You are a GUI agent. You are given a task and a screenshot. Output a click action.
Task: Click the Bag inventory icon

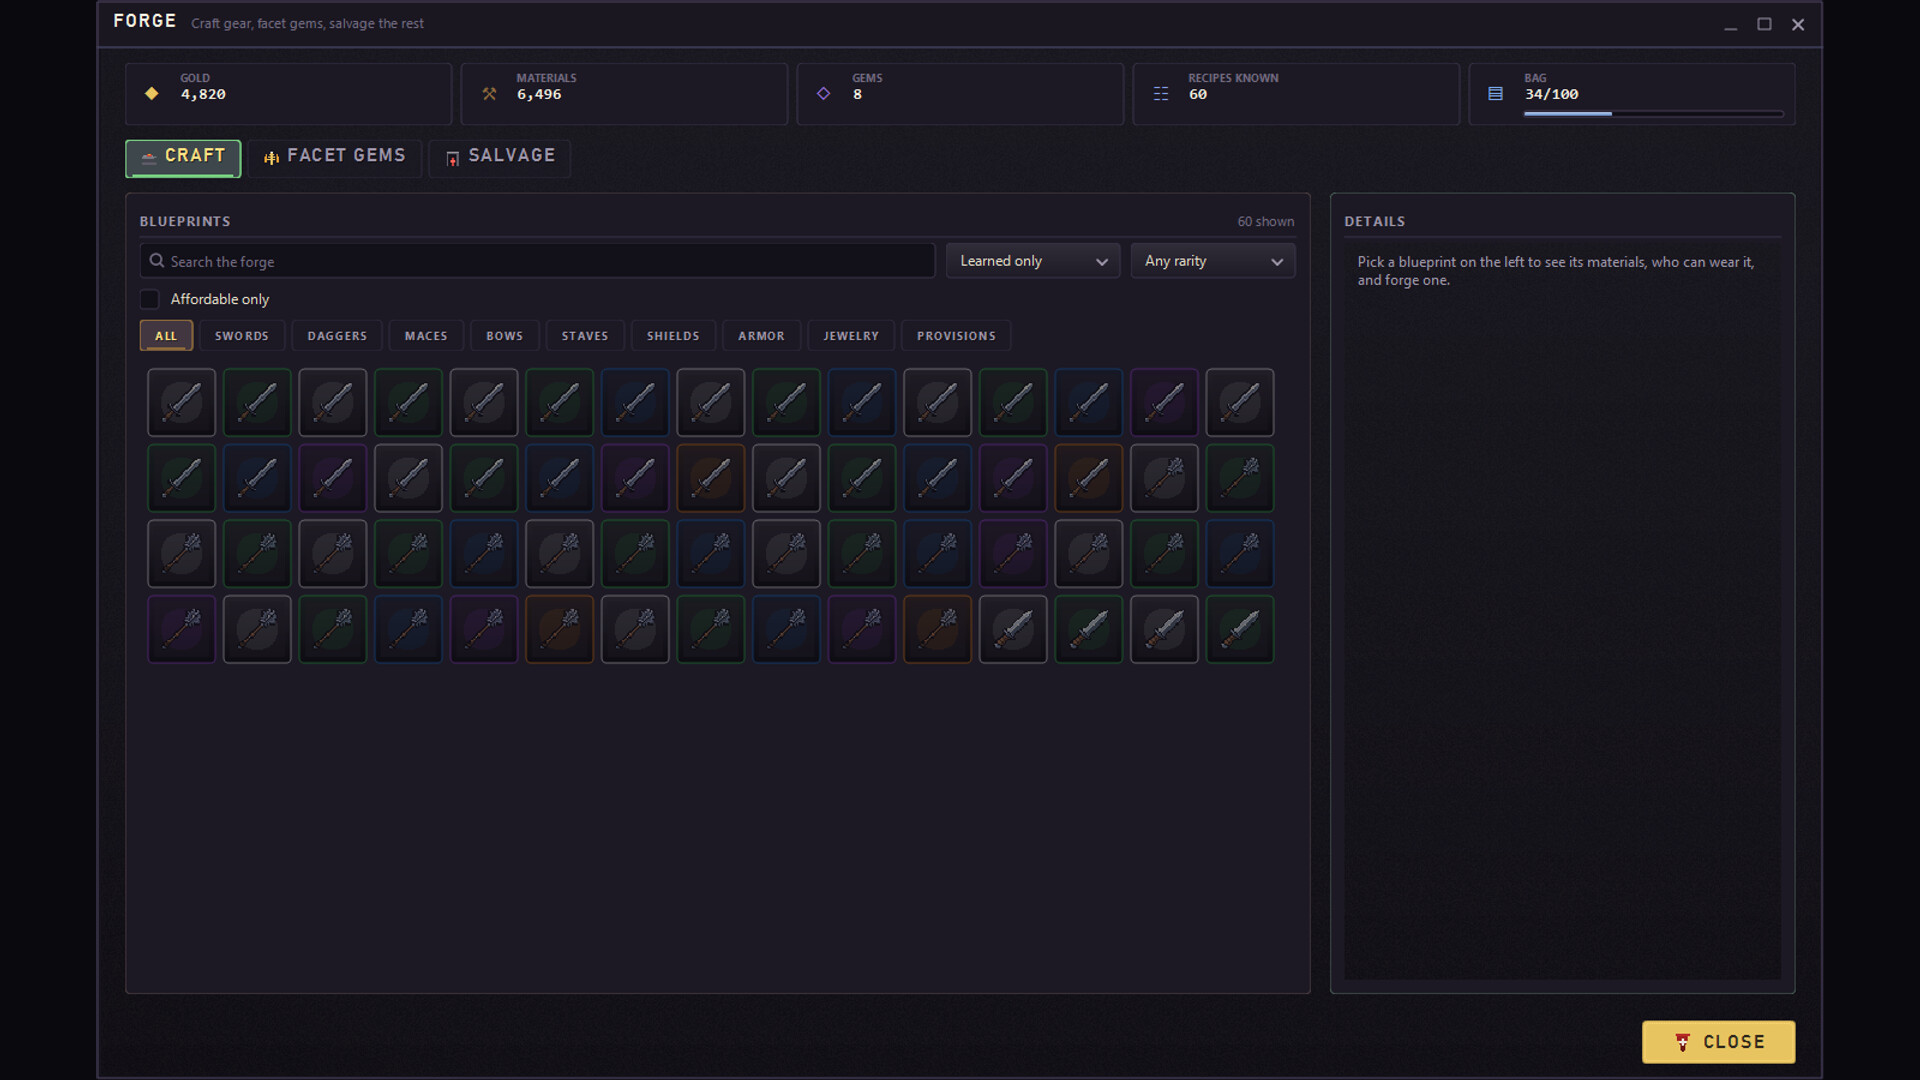[1496, 93]
